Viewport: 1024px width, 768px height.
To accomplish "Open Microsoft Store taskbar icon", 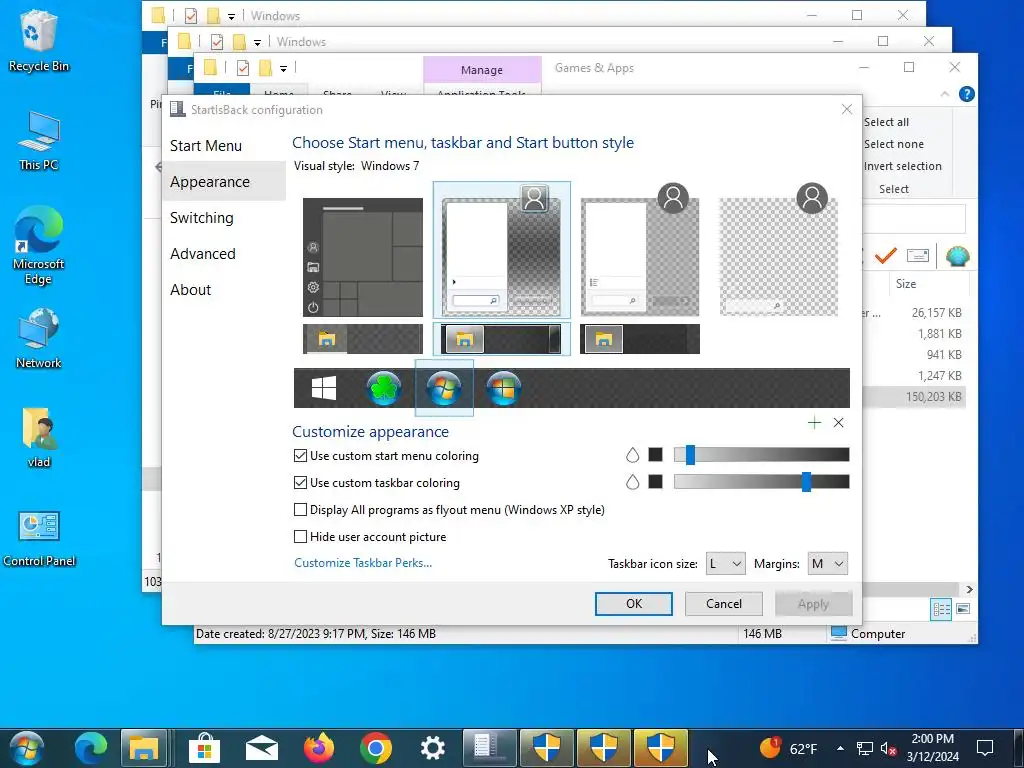I will point(204,748).
